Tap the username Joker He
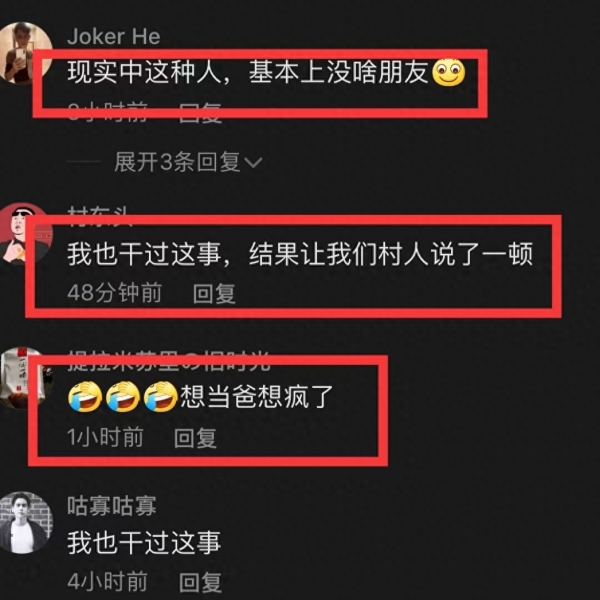The height and width of the screenshot is (600, 600). click(114, 37)
